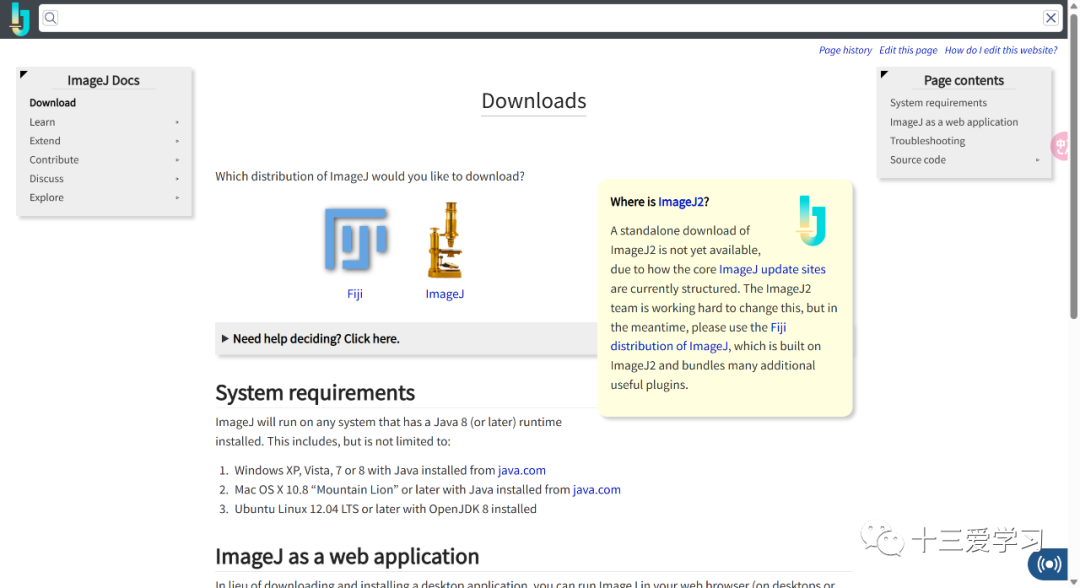This screenshot has height=588, width=1080.
Task: Expand the Contribute submenu arrow
Action: tap(177, 160)
